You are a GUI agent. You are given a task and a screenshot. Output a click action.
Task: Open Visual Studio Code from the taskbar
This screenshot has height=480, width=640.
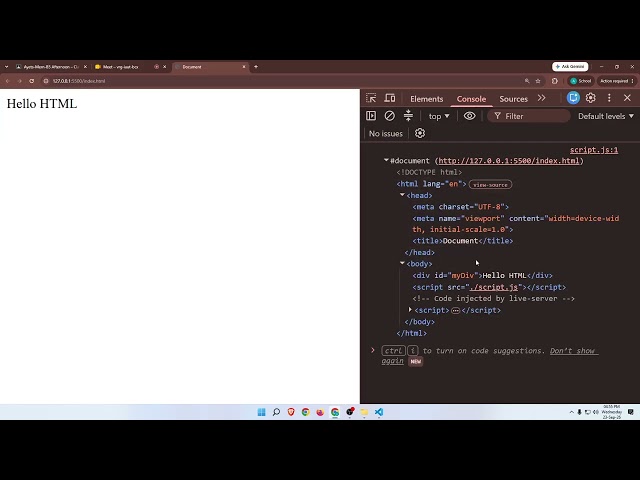[379, 412]
